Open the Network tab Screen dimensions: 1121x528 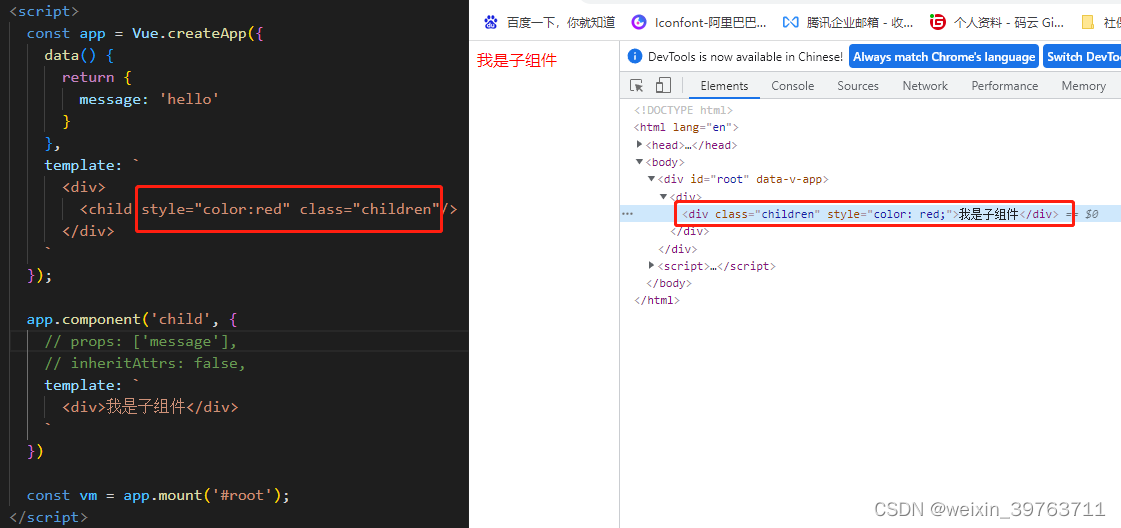click(925, 86)
